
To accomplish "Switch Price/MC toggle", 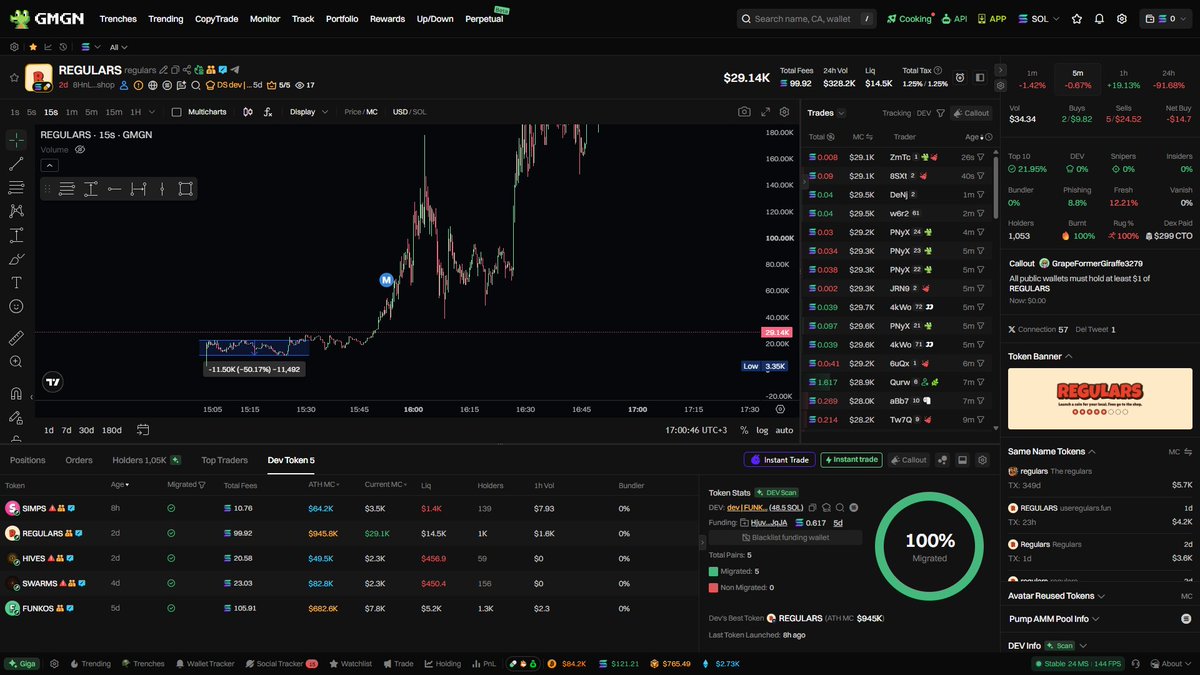I will (x=361, y=112).
